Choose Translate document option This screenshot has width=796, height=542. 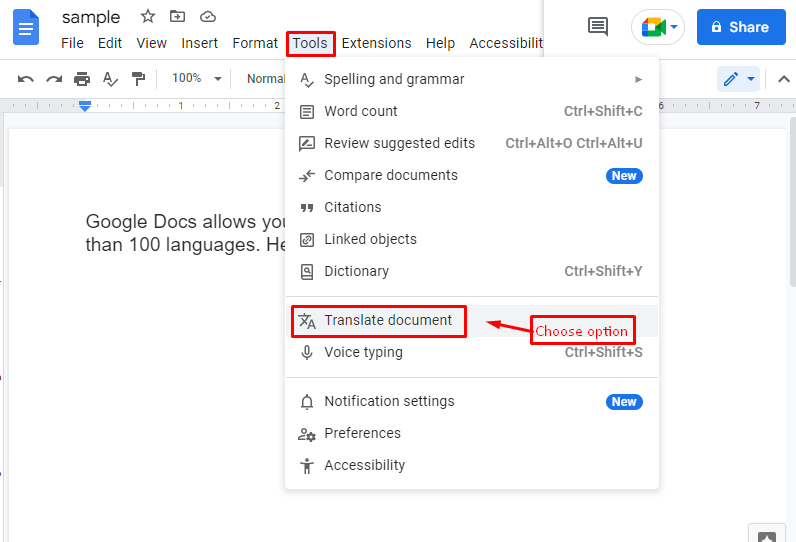(472, 321)
